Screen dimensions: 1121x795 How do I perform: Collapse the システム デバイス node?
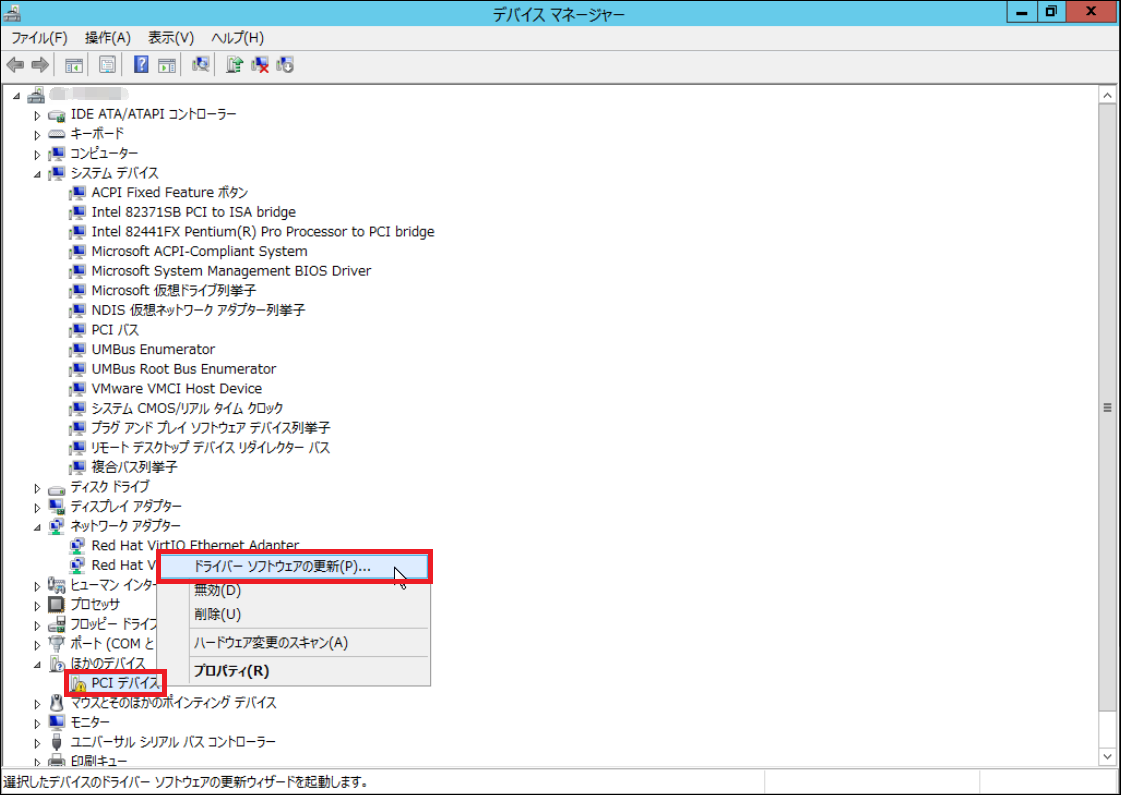37,174
